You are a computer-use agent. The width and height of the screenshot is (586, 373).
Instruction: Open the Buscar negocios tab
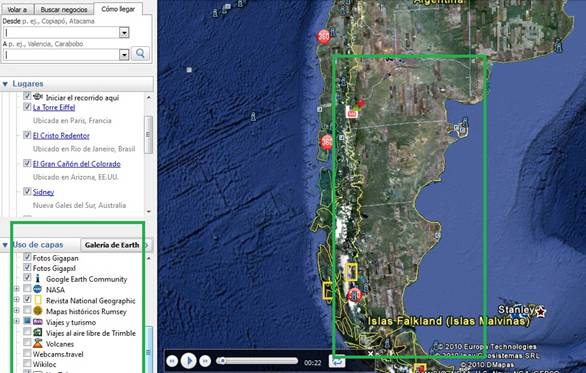(64, 9)
